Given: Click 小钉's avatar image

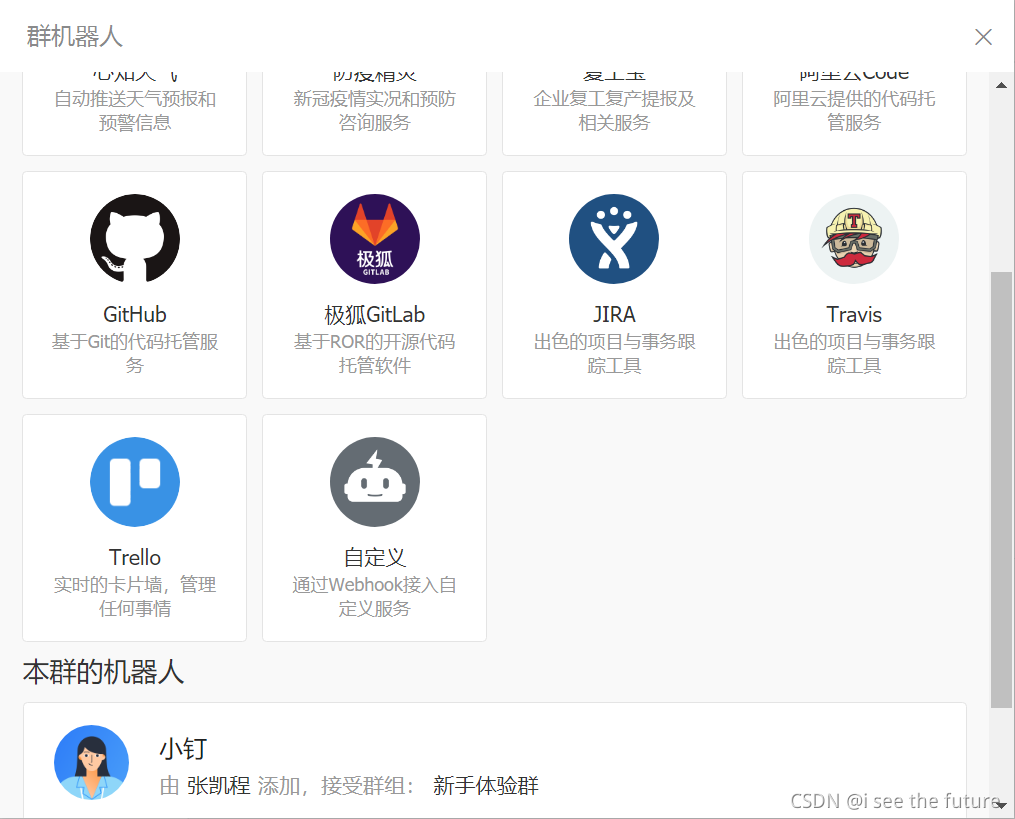Looking at the screenshot, I should pos(91,762).
